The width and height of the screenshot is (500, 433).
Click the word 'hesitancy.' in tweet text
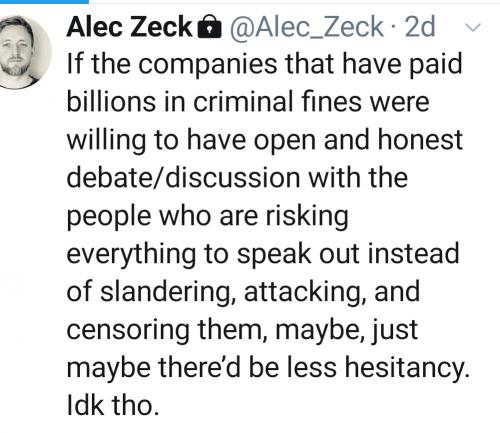pos(407,368)
